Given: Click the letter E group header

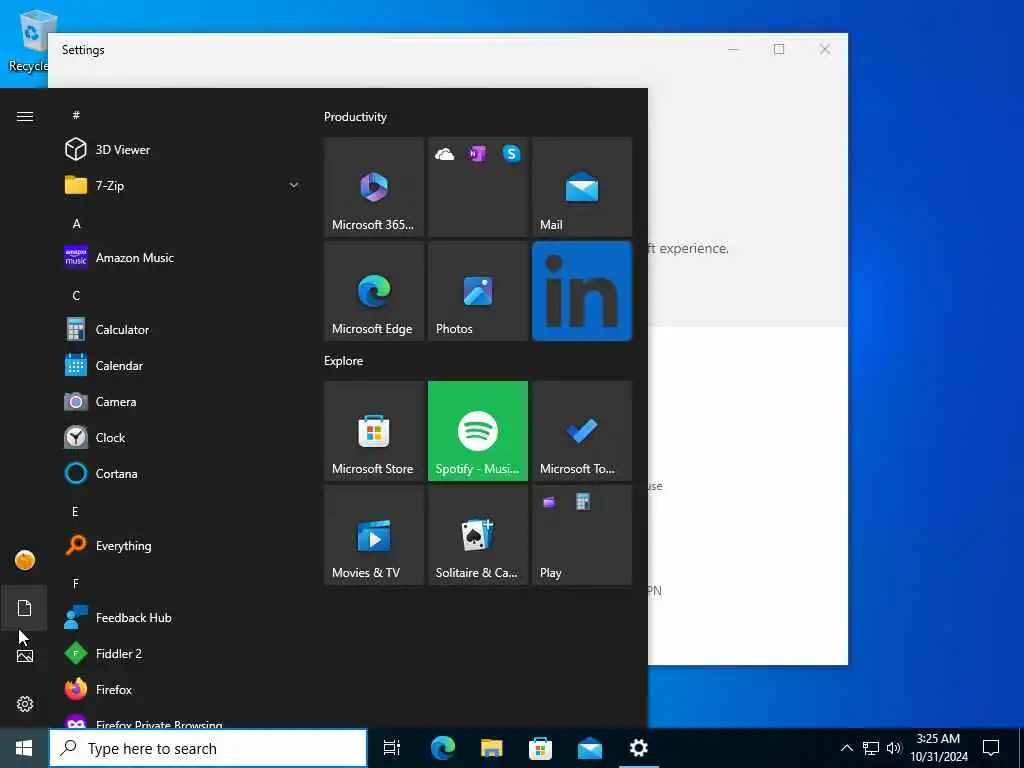Looking at the screenshot, I should pyautogui.click(x=75, y=511).
